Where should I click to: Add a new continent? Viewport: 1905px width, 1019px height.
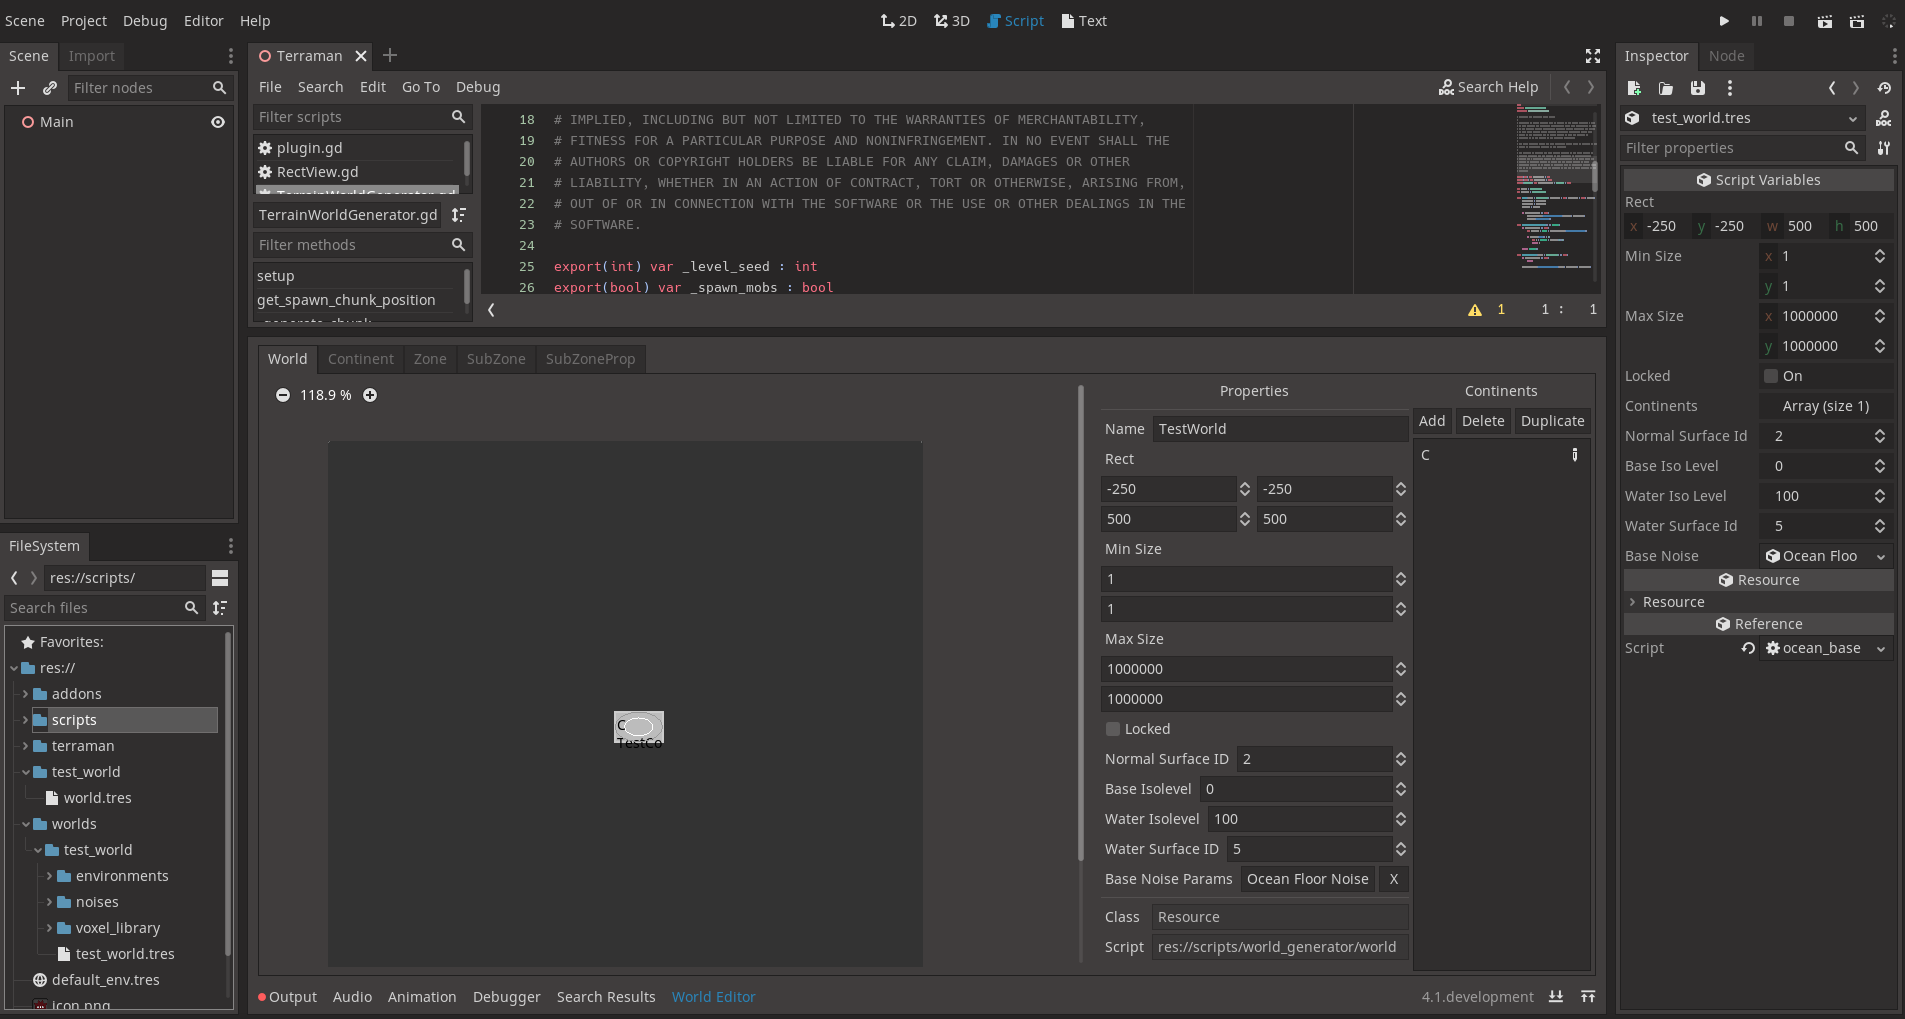click(1432, 421)
